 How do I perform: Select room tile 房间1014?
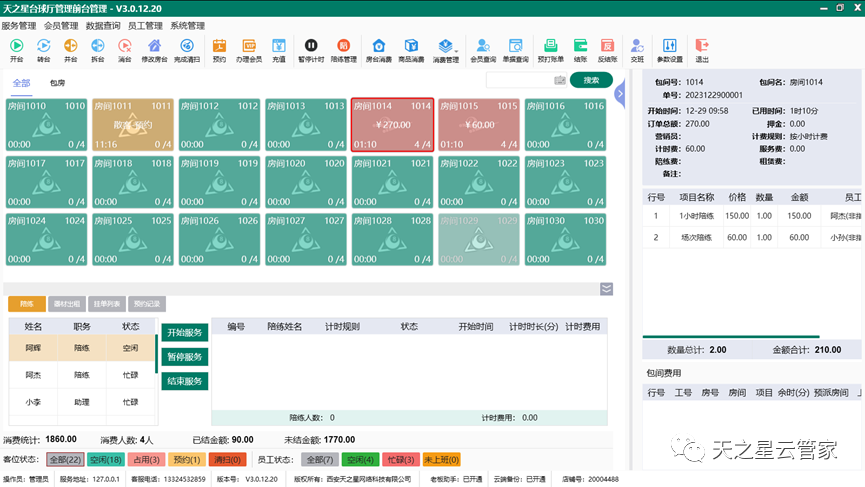392,125
